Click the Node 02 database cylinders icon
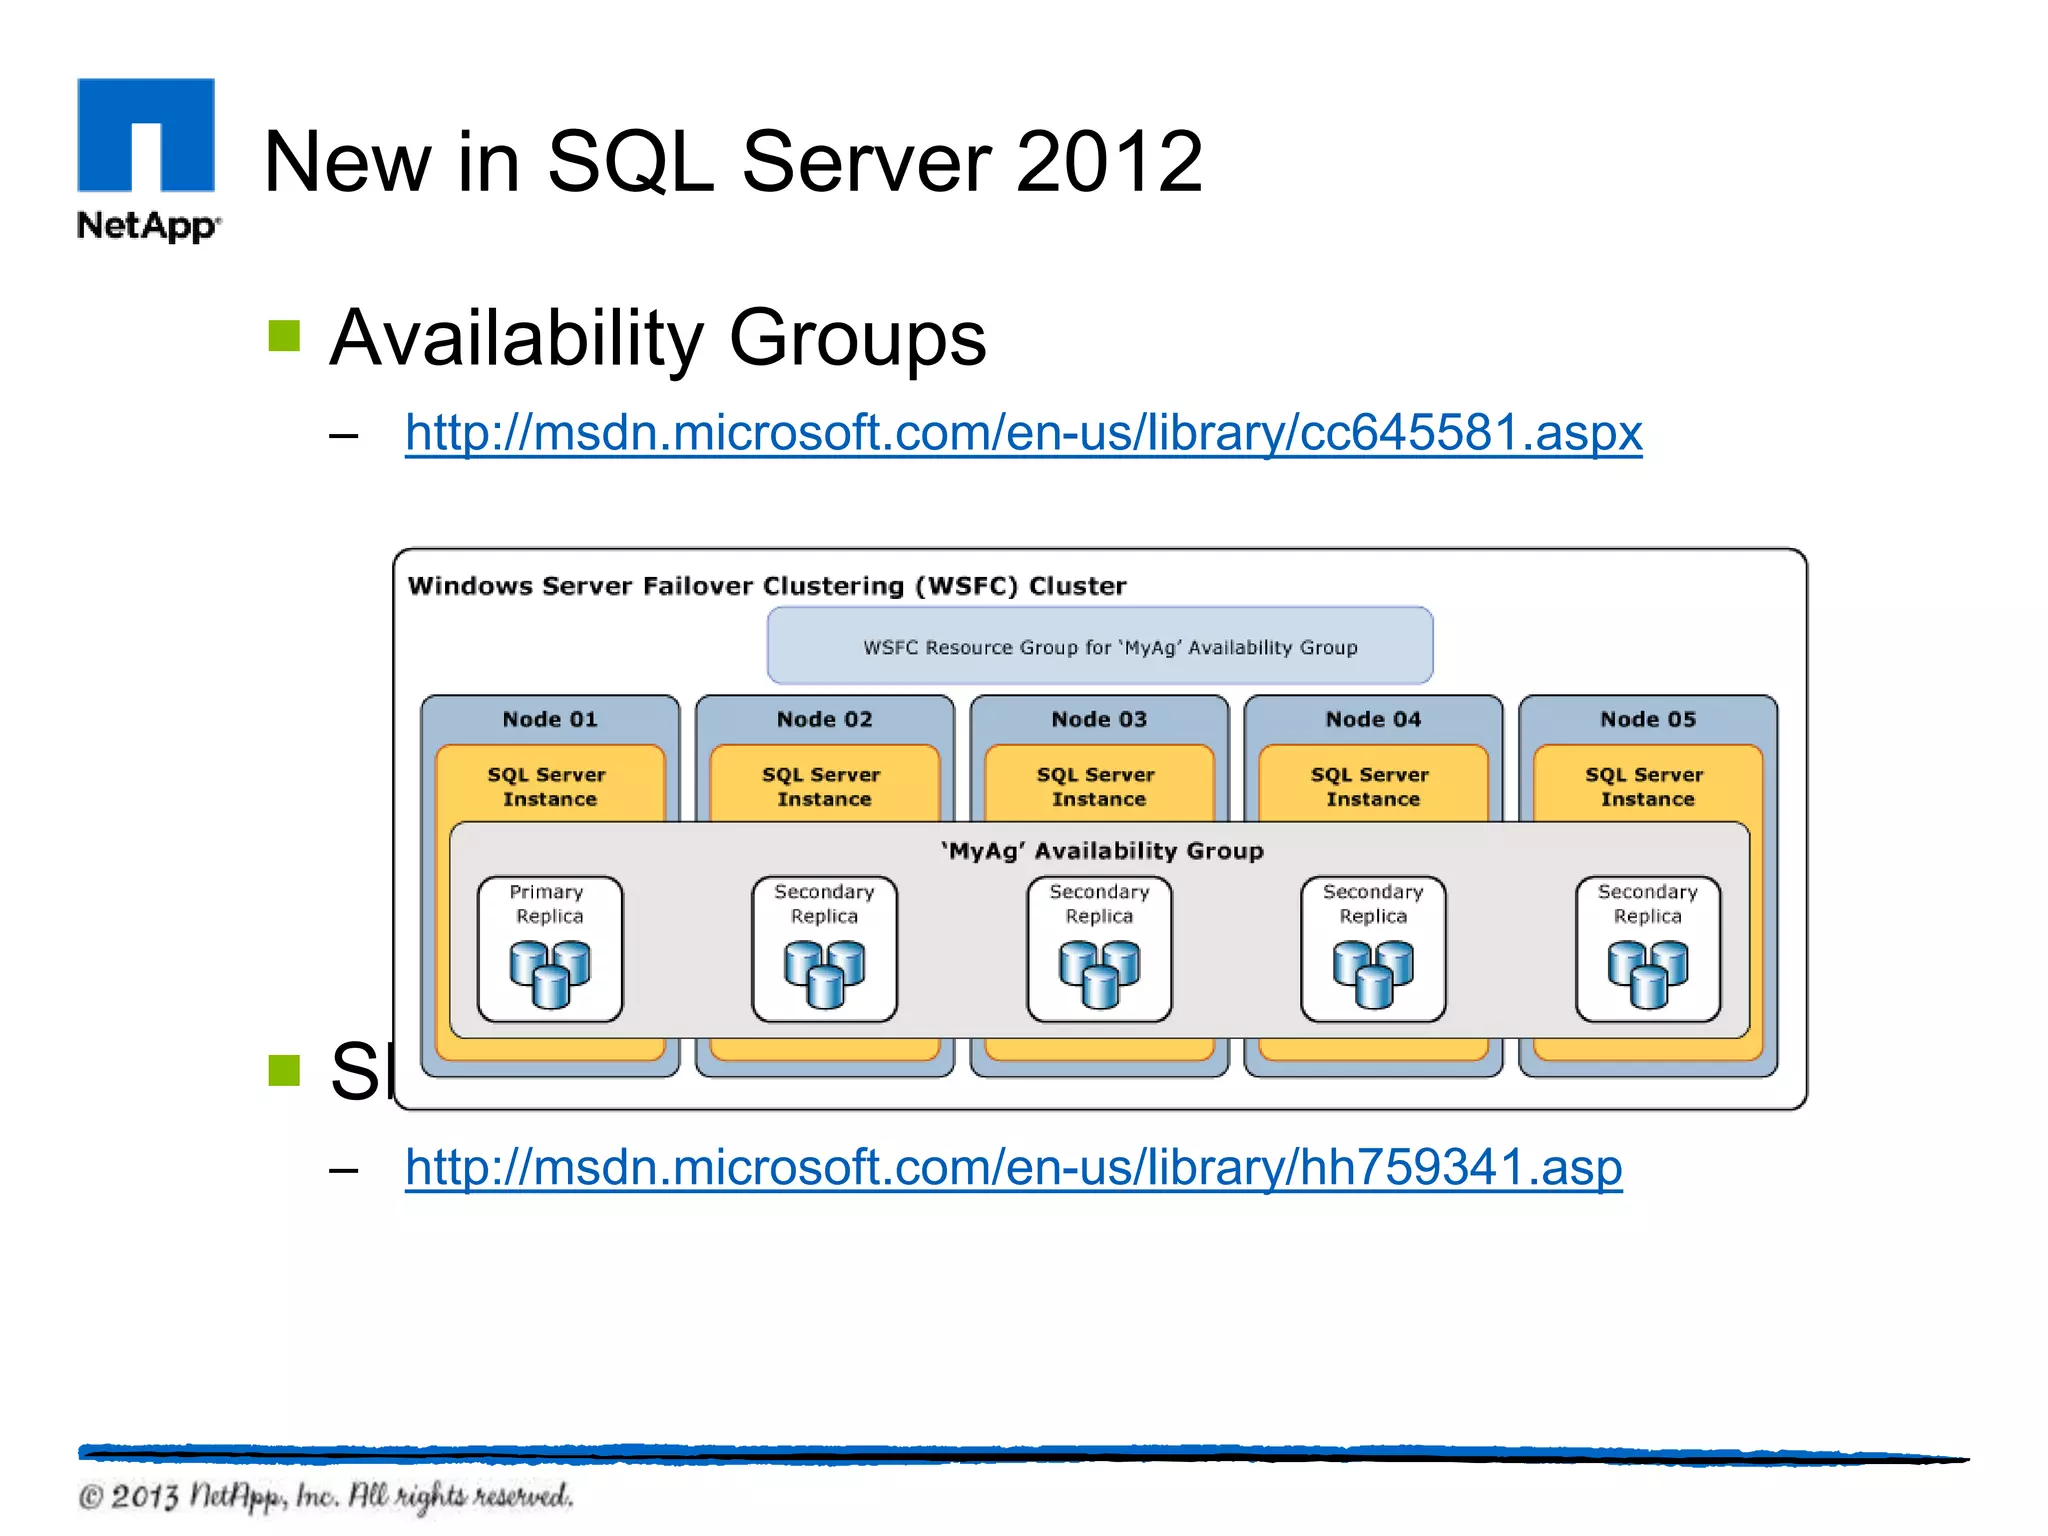The image size is (2048, 1536). [824, 973]
